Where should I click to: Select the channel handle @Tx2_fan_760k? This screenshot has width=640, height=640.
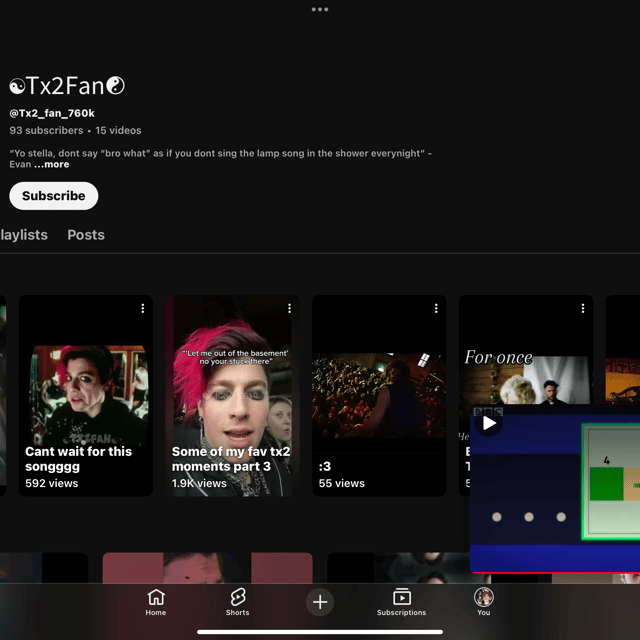[52, 113]
